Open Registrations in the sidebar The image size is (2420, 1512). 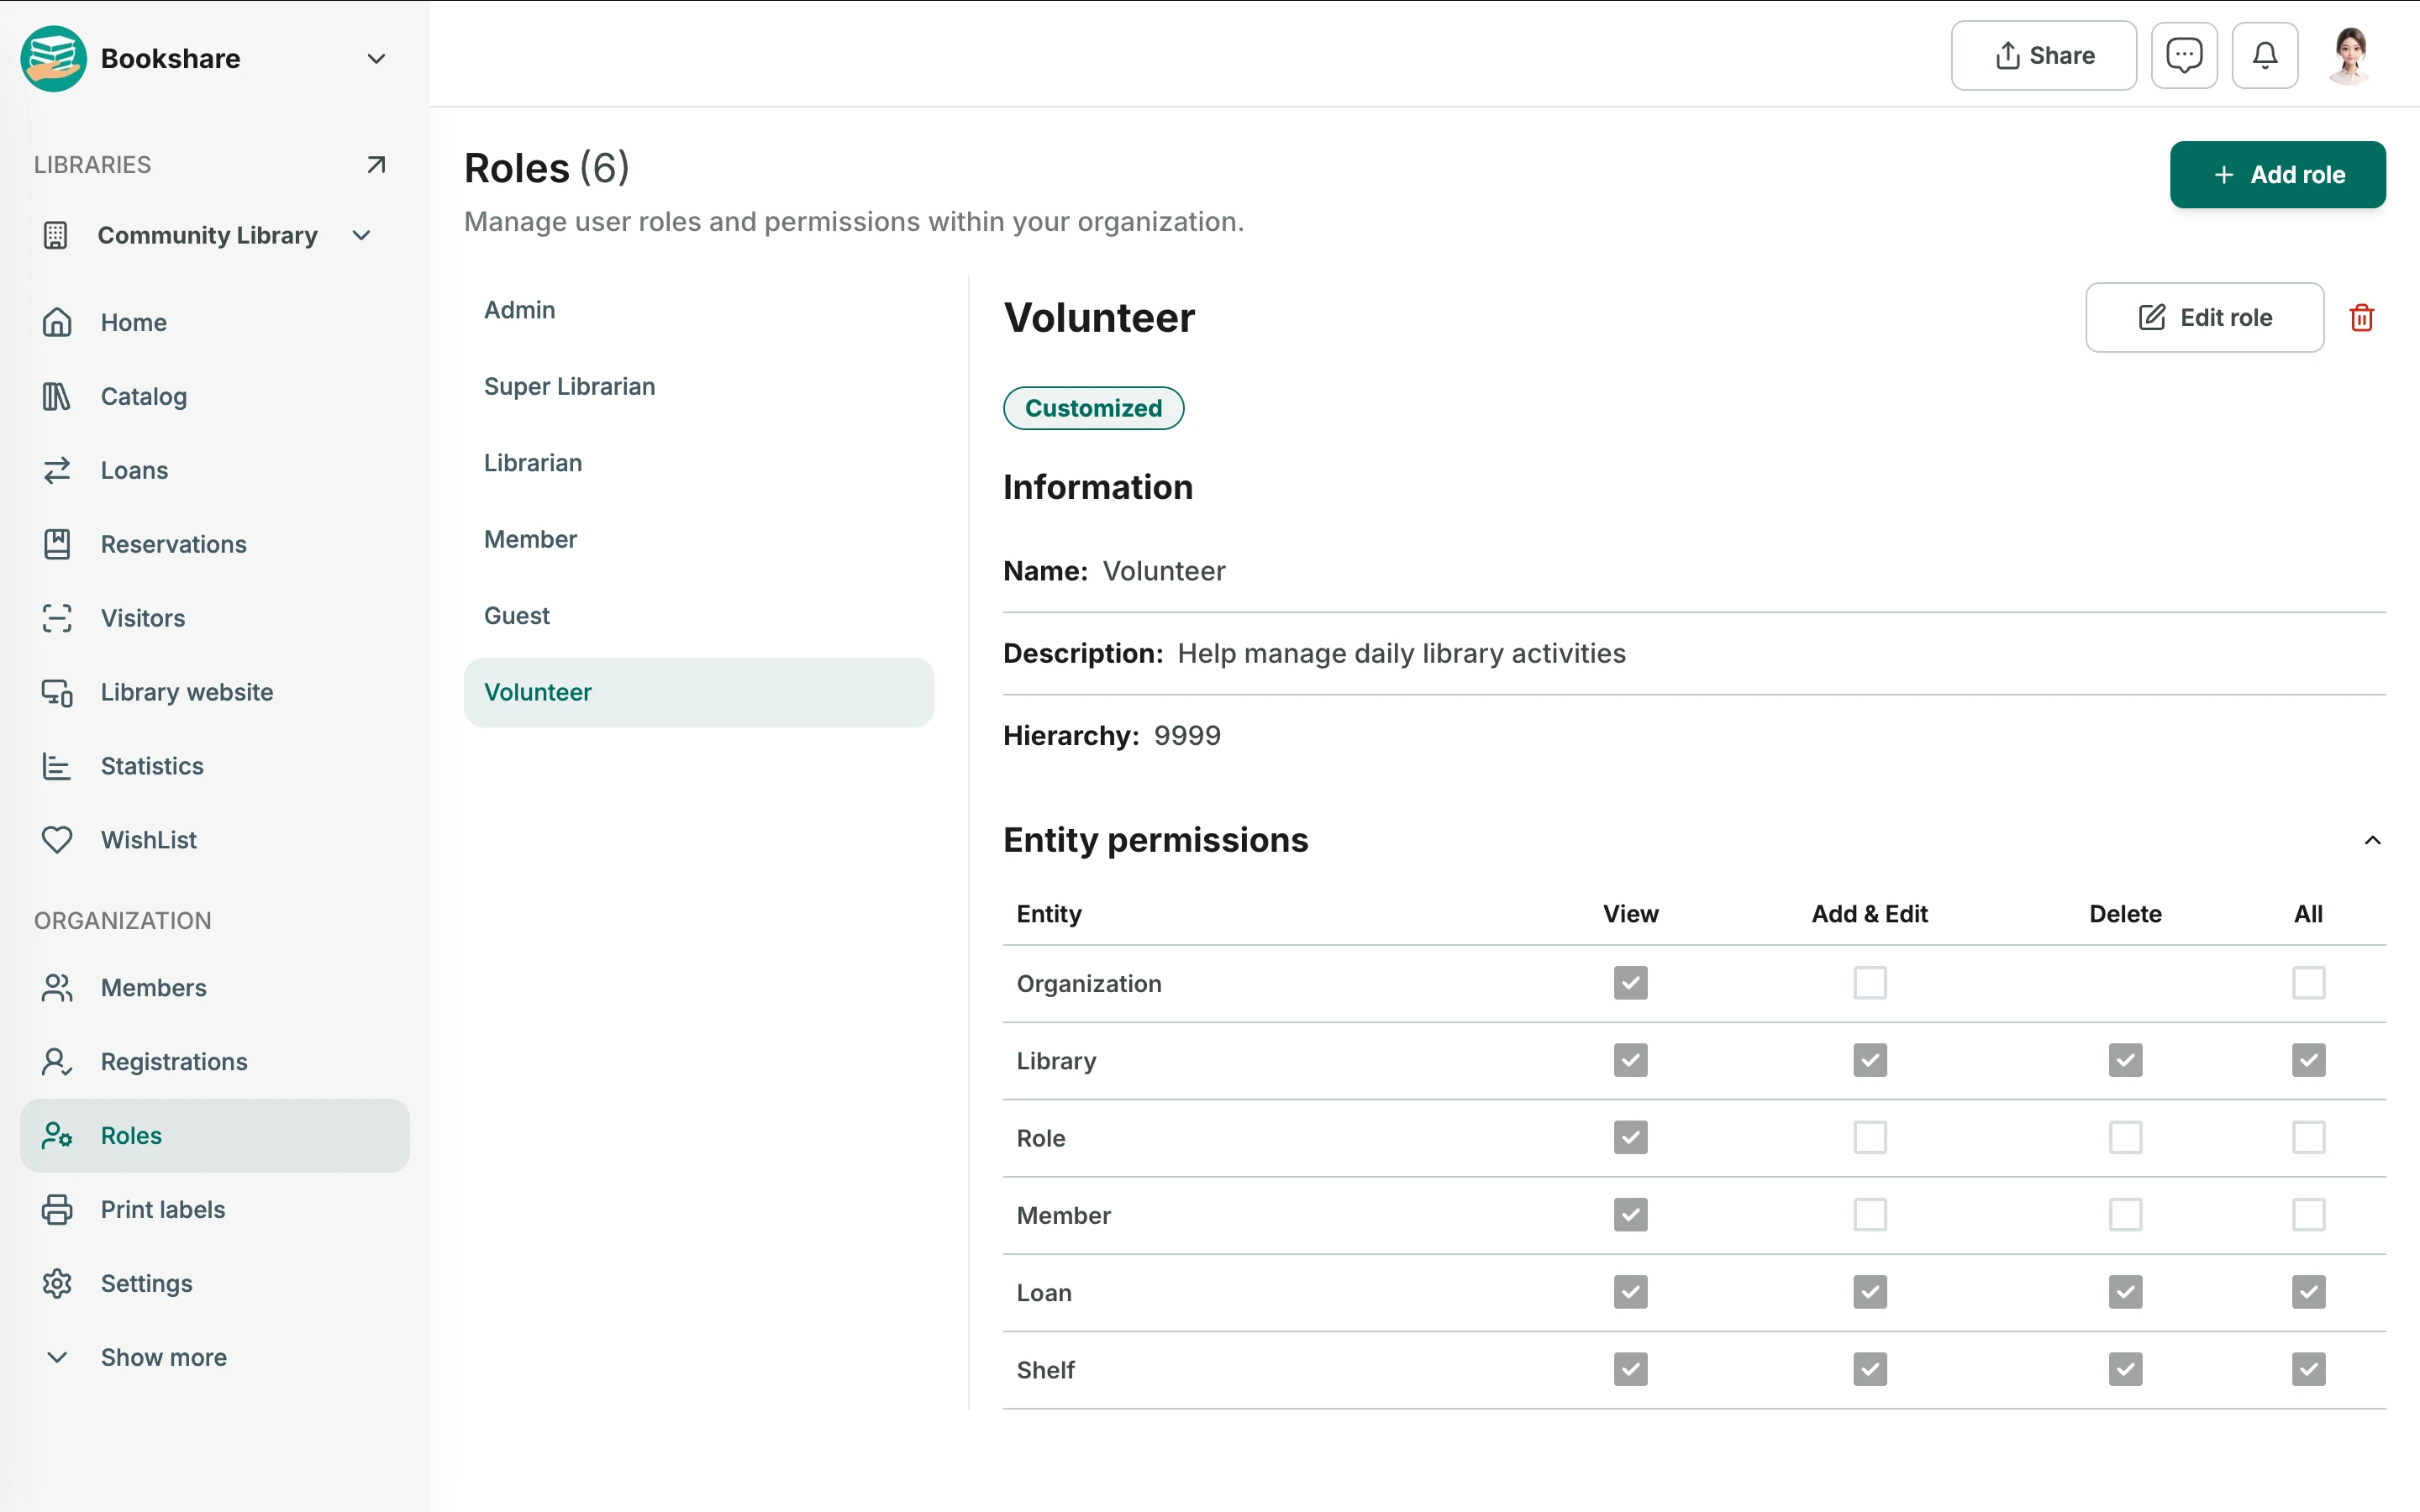click(x=214, y=1062)
